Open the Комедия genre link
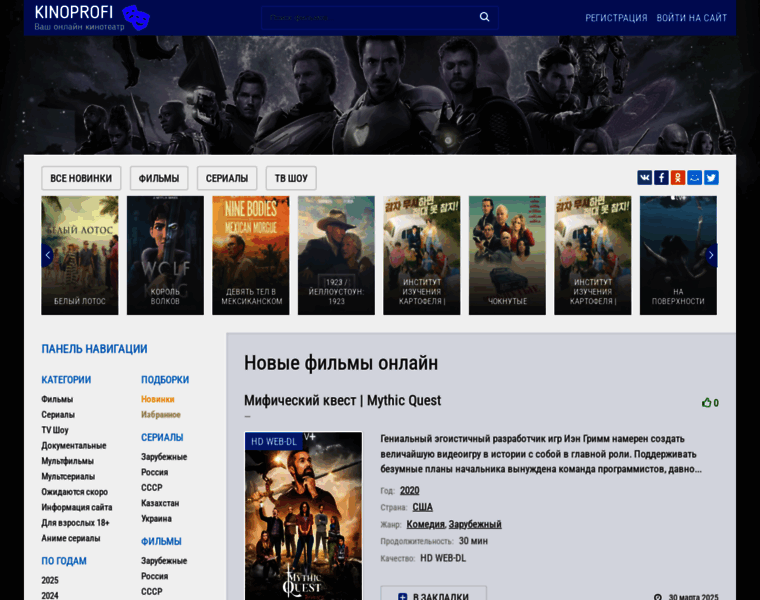 [x=426, y=524]
